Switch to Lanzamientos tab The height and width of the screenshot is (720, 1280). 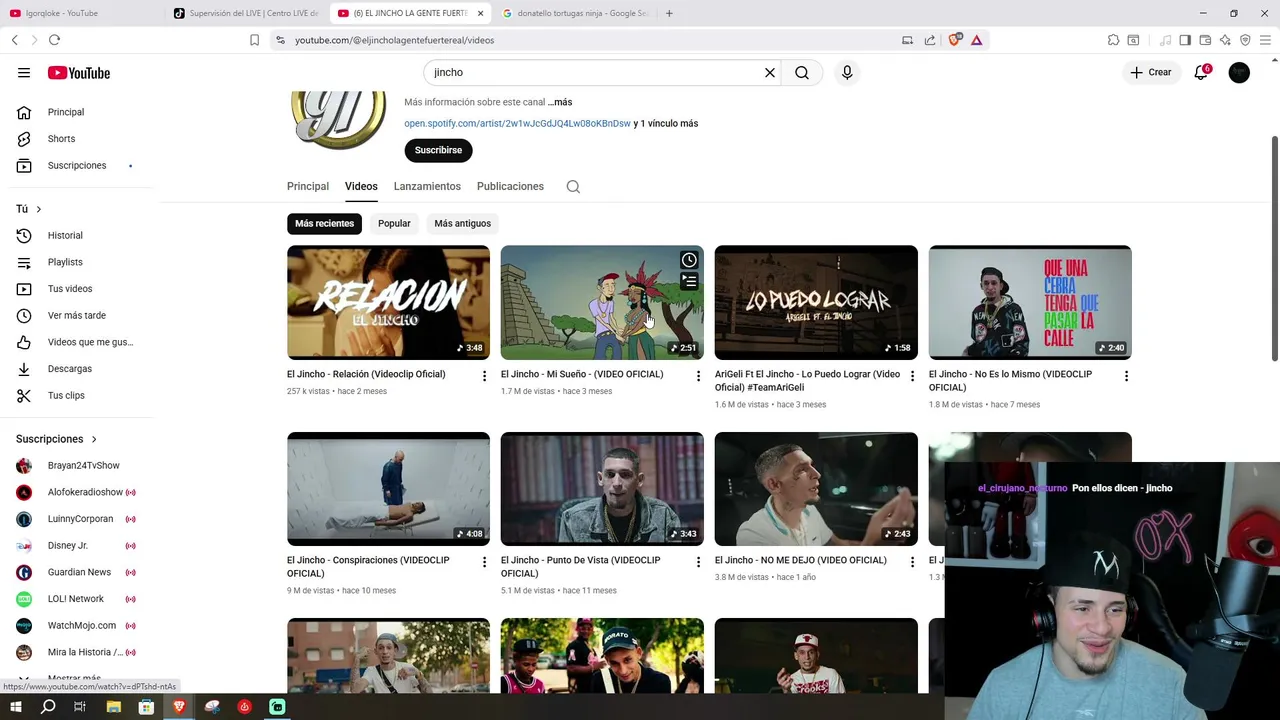(427, 187)
